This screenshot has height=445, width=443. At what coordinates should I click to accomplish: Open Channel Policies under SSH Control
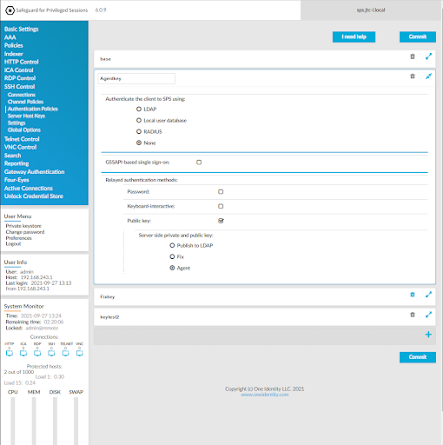pyautogui.click(x=26, y=102)
